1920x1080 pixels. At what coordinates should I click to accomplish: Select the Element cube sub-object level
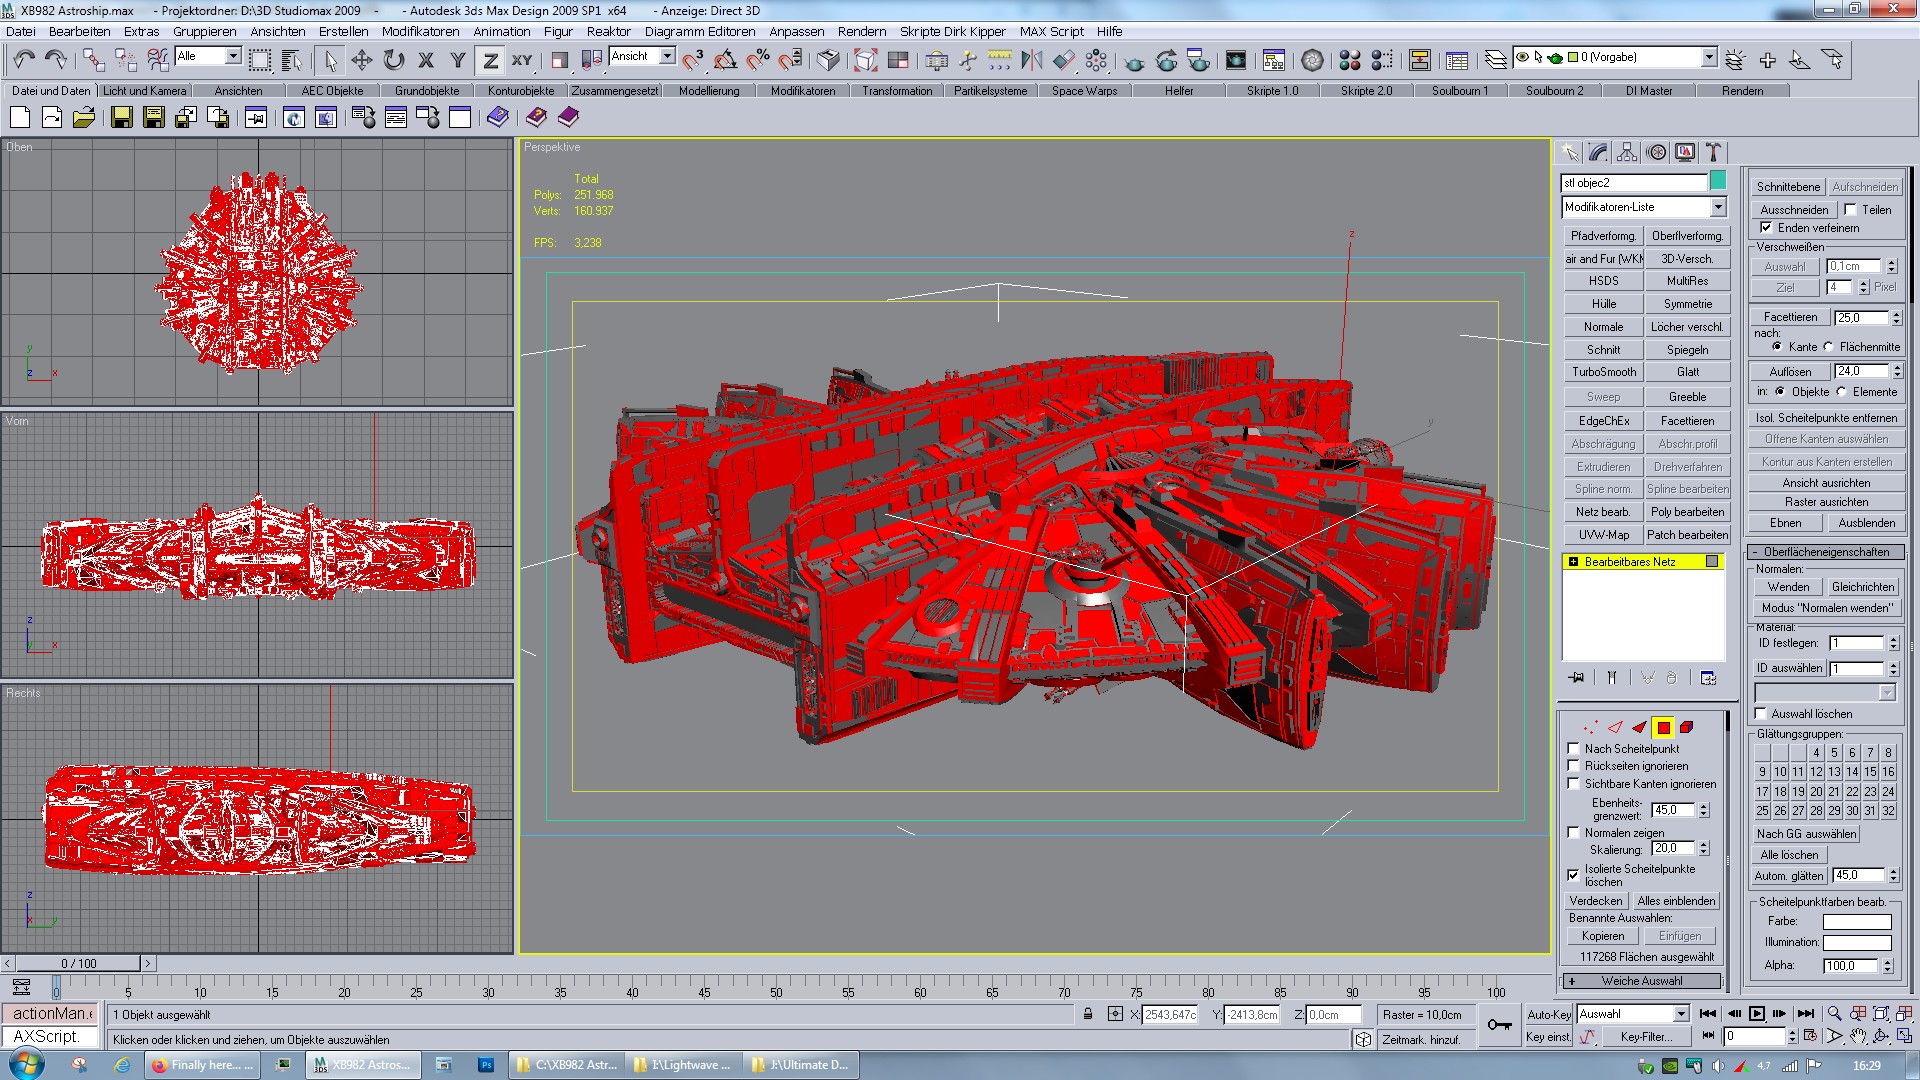[x=1687, y=727]
